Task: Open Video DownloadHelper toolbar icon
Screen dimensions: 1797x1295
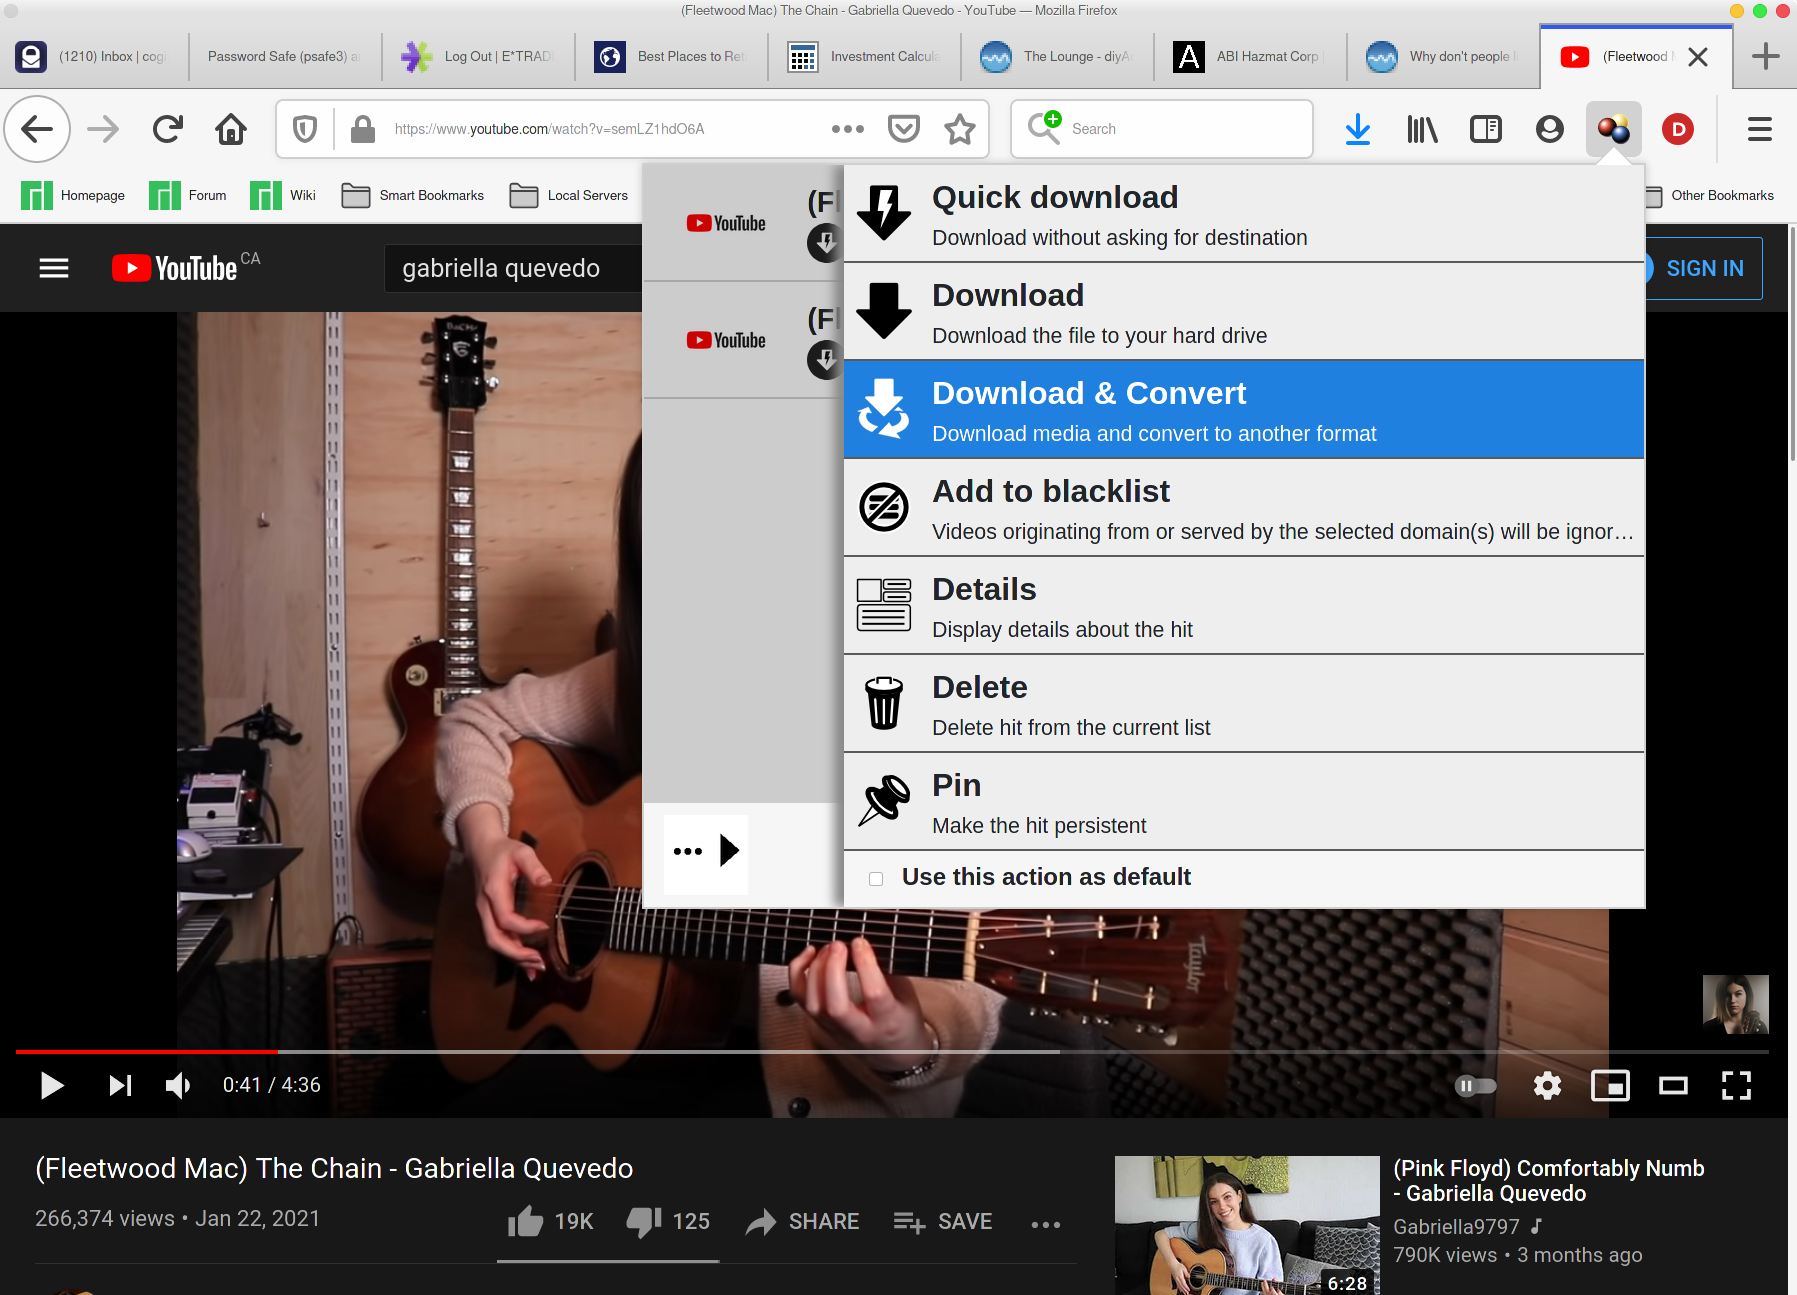Action: tap(1613, 129)
